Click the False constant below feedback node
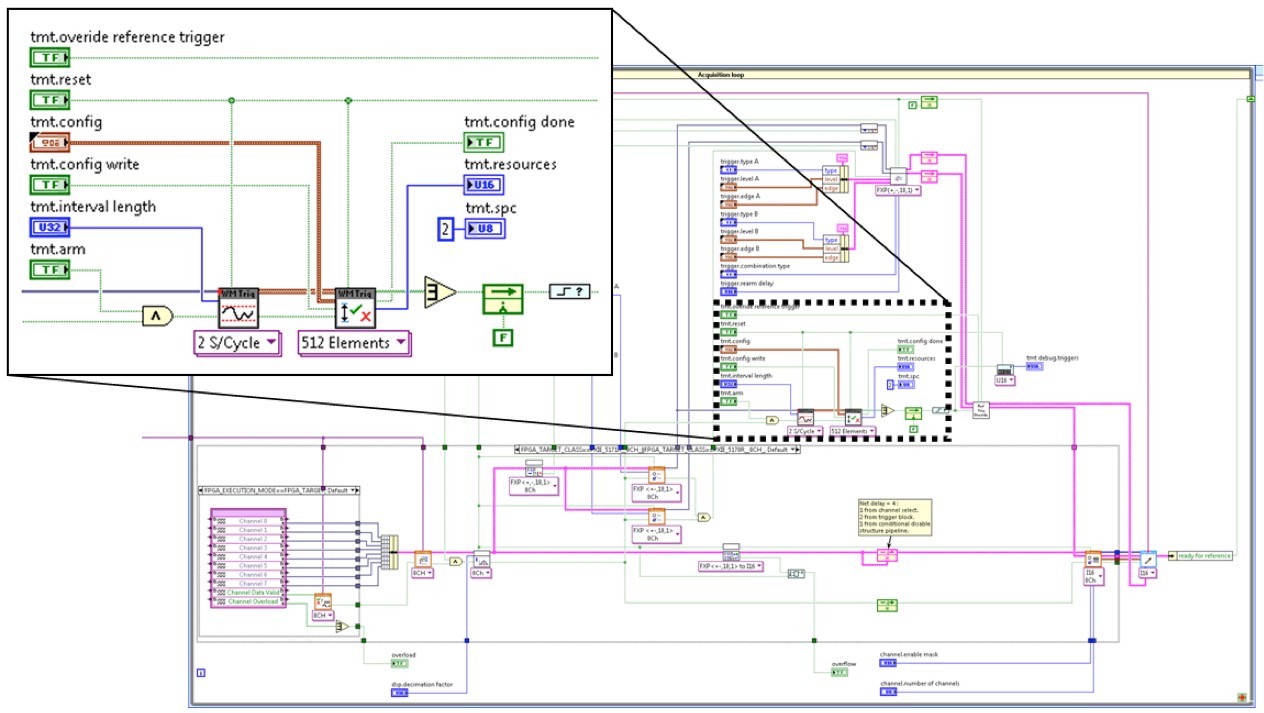 [503, 337]
